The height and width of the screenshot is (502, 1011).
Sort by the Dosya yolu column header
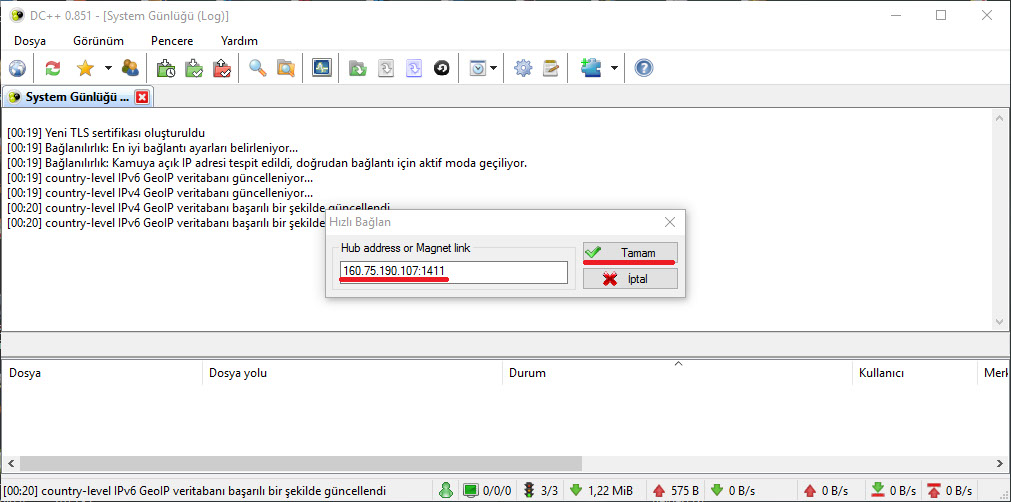tap(352, 372)
